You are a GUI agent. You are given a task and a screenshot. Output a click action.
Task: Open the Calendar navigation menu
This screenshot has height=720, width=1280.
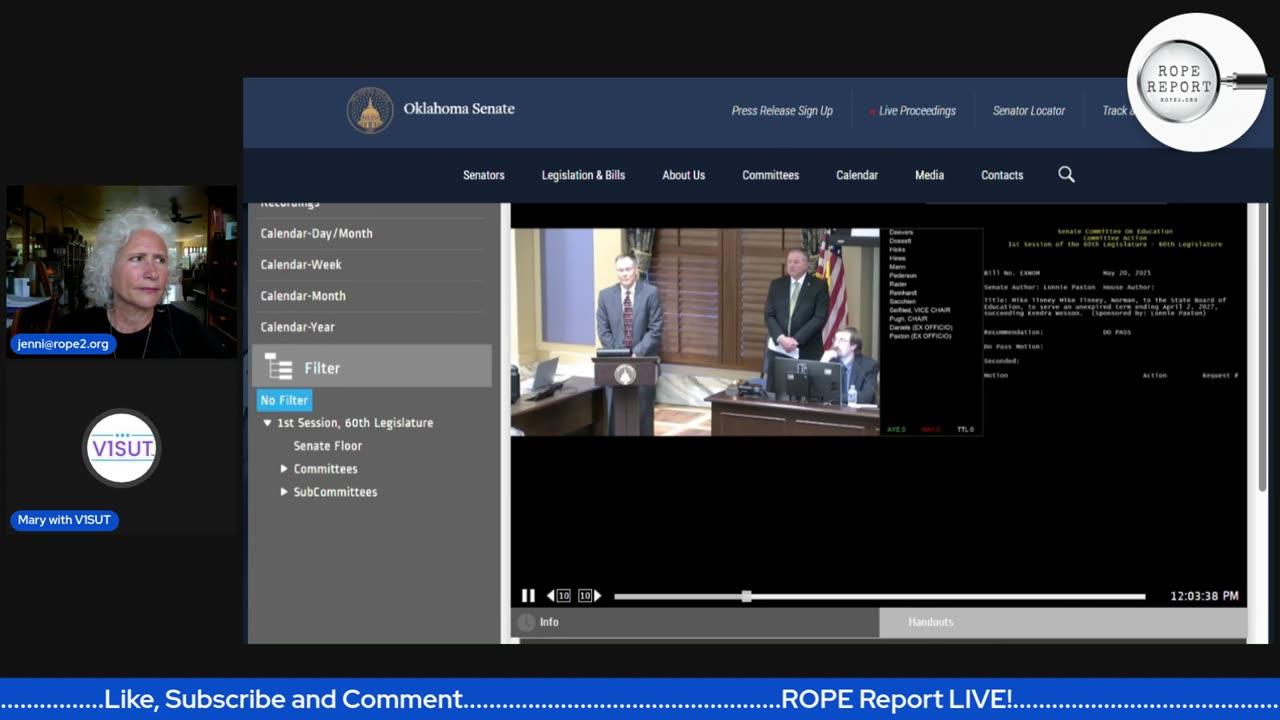[x=857, y=175]
